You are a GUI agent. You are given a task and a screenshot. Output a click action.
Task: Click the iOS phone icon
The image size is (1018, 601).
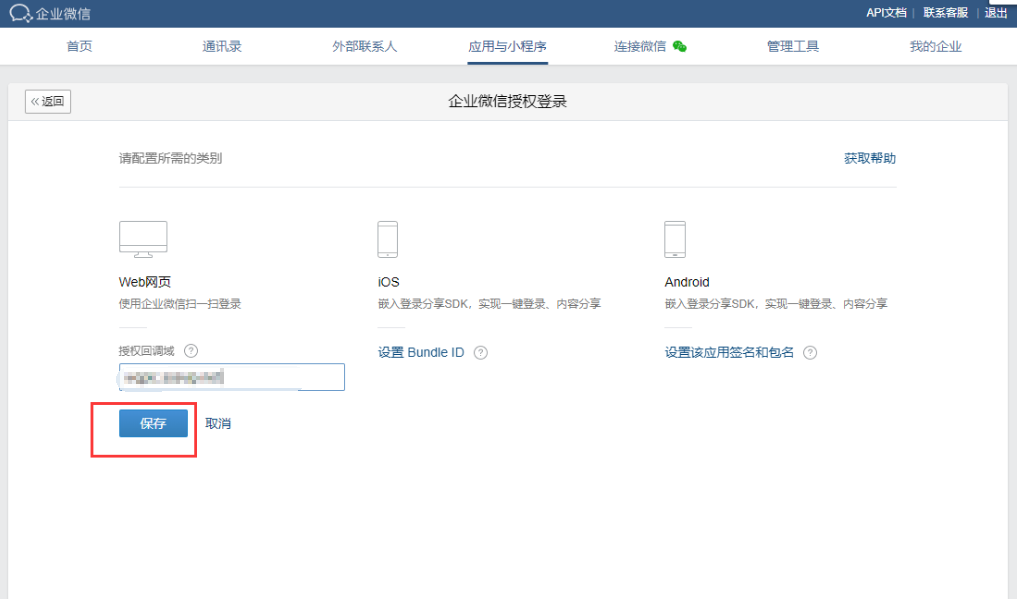tap(388, 239)
